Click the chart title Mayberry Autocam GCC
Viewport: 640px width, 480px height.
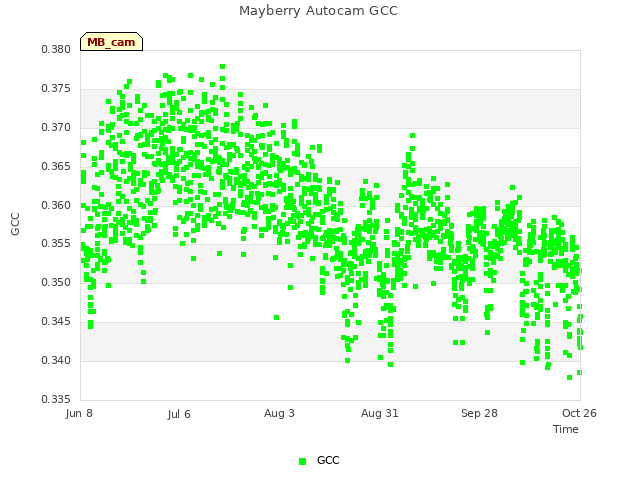(318, 11)
